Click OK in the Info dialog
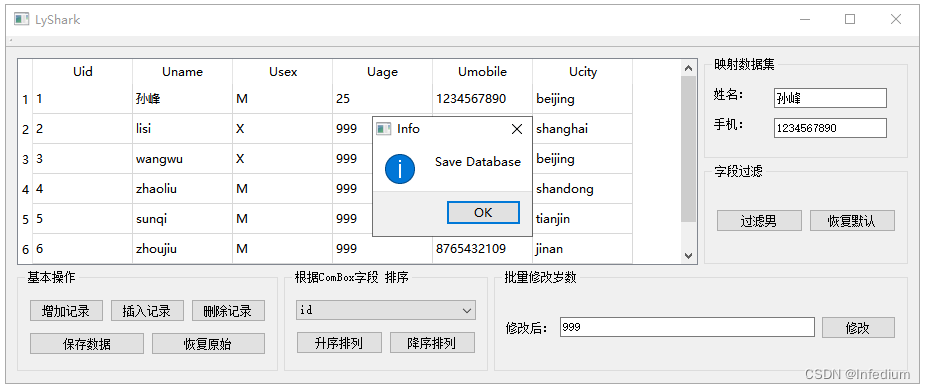 click(x=483, y=213)
